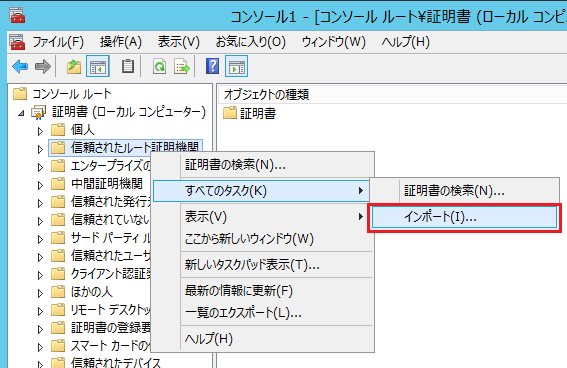Choose ヘルプ(H) in the context menu

(x=263, y=339)
